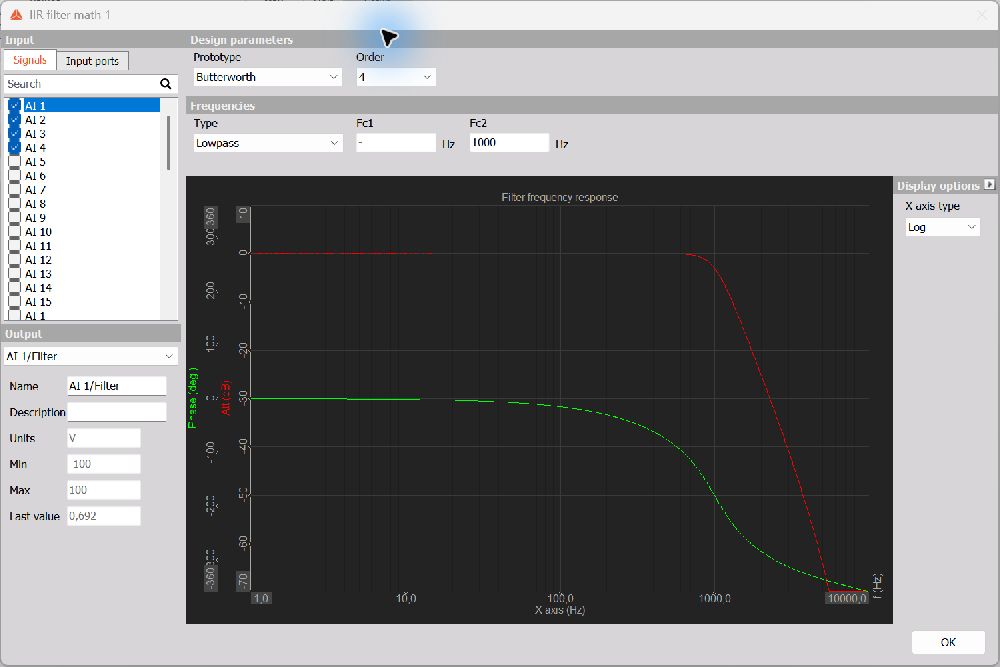Check the AI 8 signal checkbox
The height and width of the screenshot is (667, 1000).
tap(15, 204)
